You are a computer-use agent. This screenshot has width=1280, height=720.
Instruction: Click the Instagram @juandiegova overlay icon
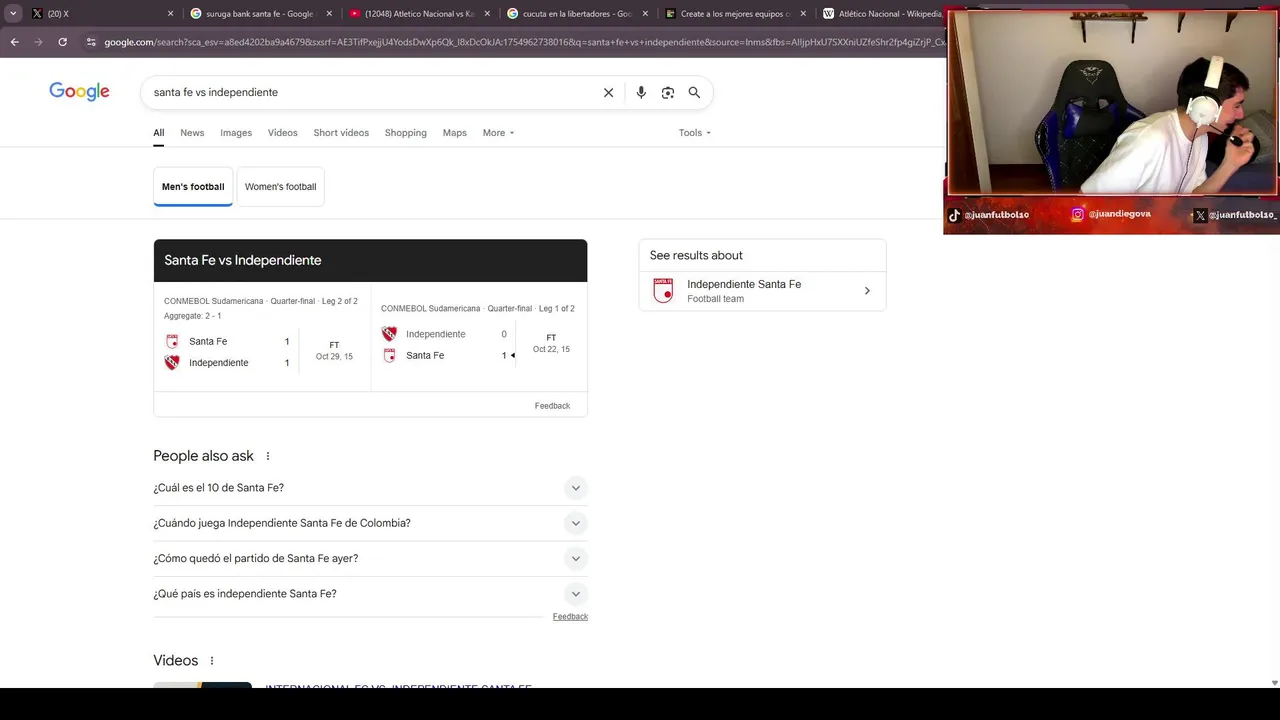point(1078,214)
